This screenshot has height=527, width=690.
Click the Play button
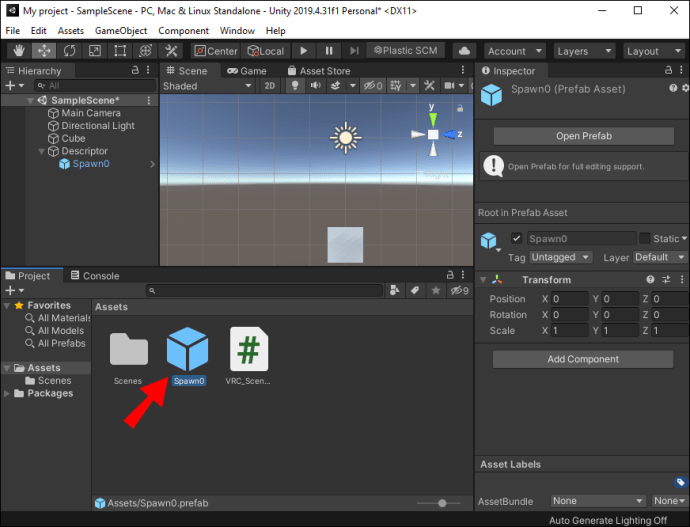coord(304,51)
